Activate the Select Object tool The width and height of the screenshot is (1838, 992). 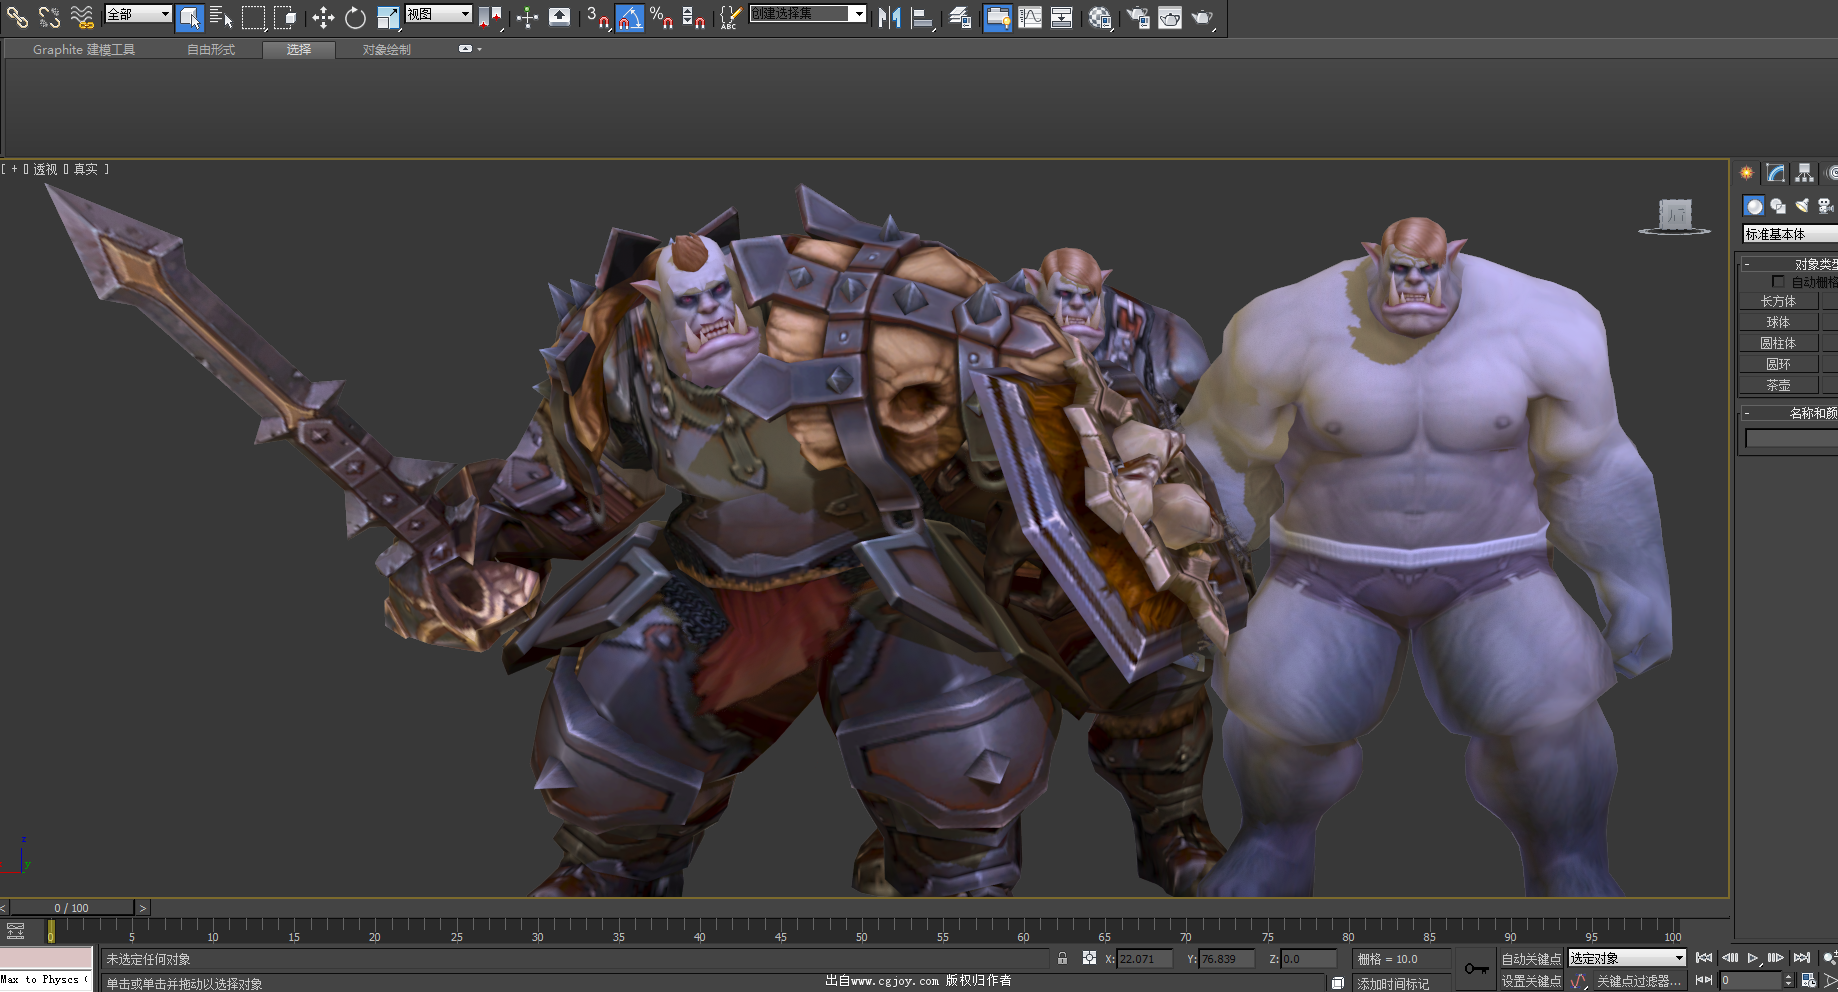click(x=189, y=17)
